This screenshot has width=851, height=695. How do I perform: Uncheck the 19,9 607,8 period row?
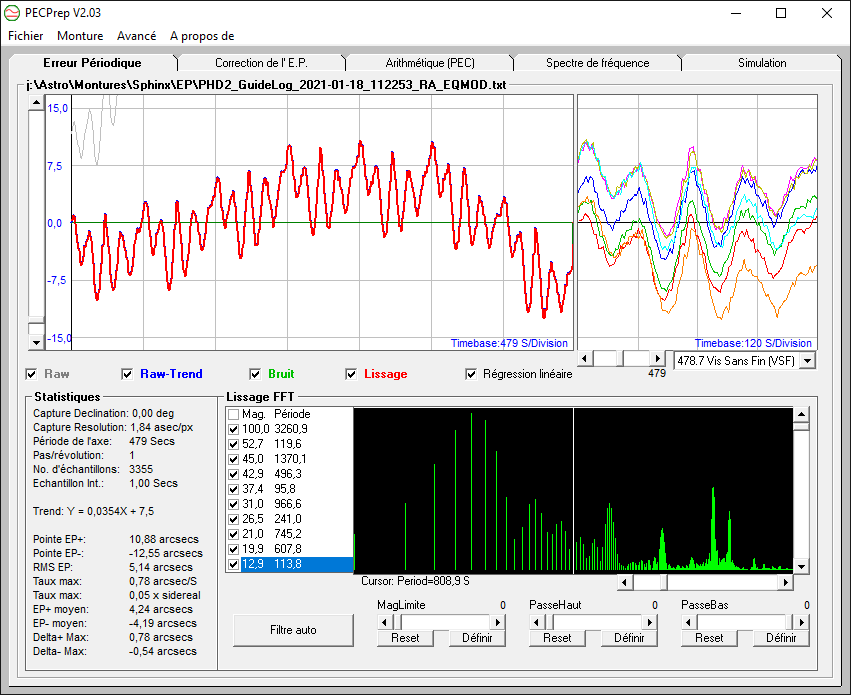(233, 550)
